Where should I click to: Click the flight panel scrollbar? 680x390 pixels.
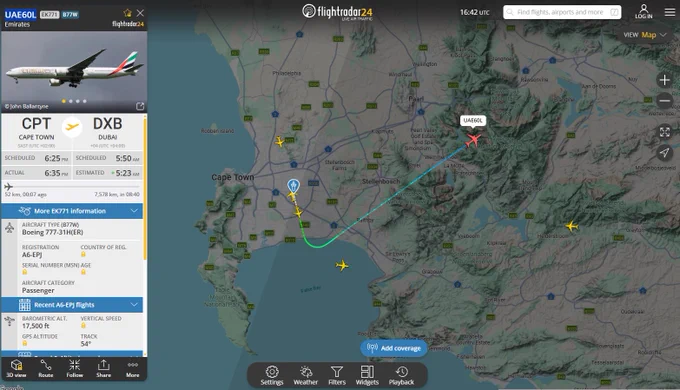(x=145, y=187)
